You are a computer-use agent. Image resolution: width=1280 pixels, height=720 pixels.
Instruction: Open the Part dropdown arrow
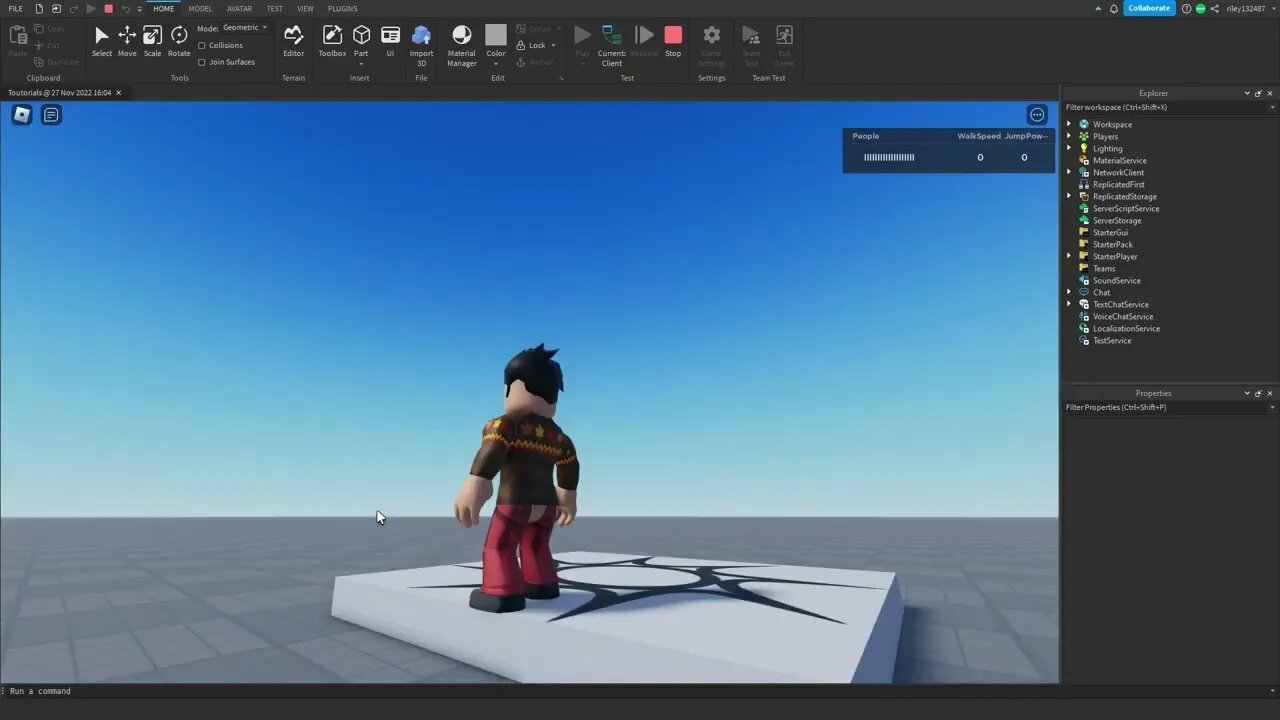(x=361, y=64)
